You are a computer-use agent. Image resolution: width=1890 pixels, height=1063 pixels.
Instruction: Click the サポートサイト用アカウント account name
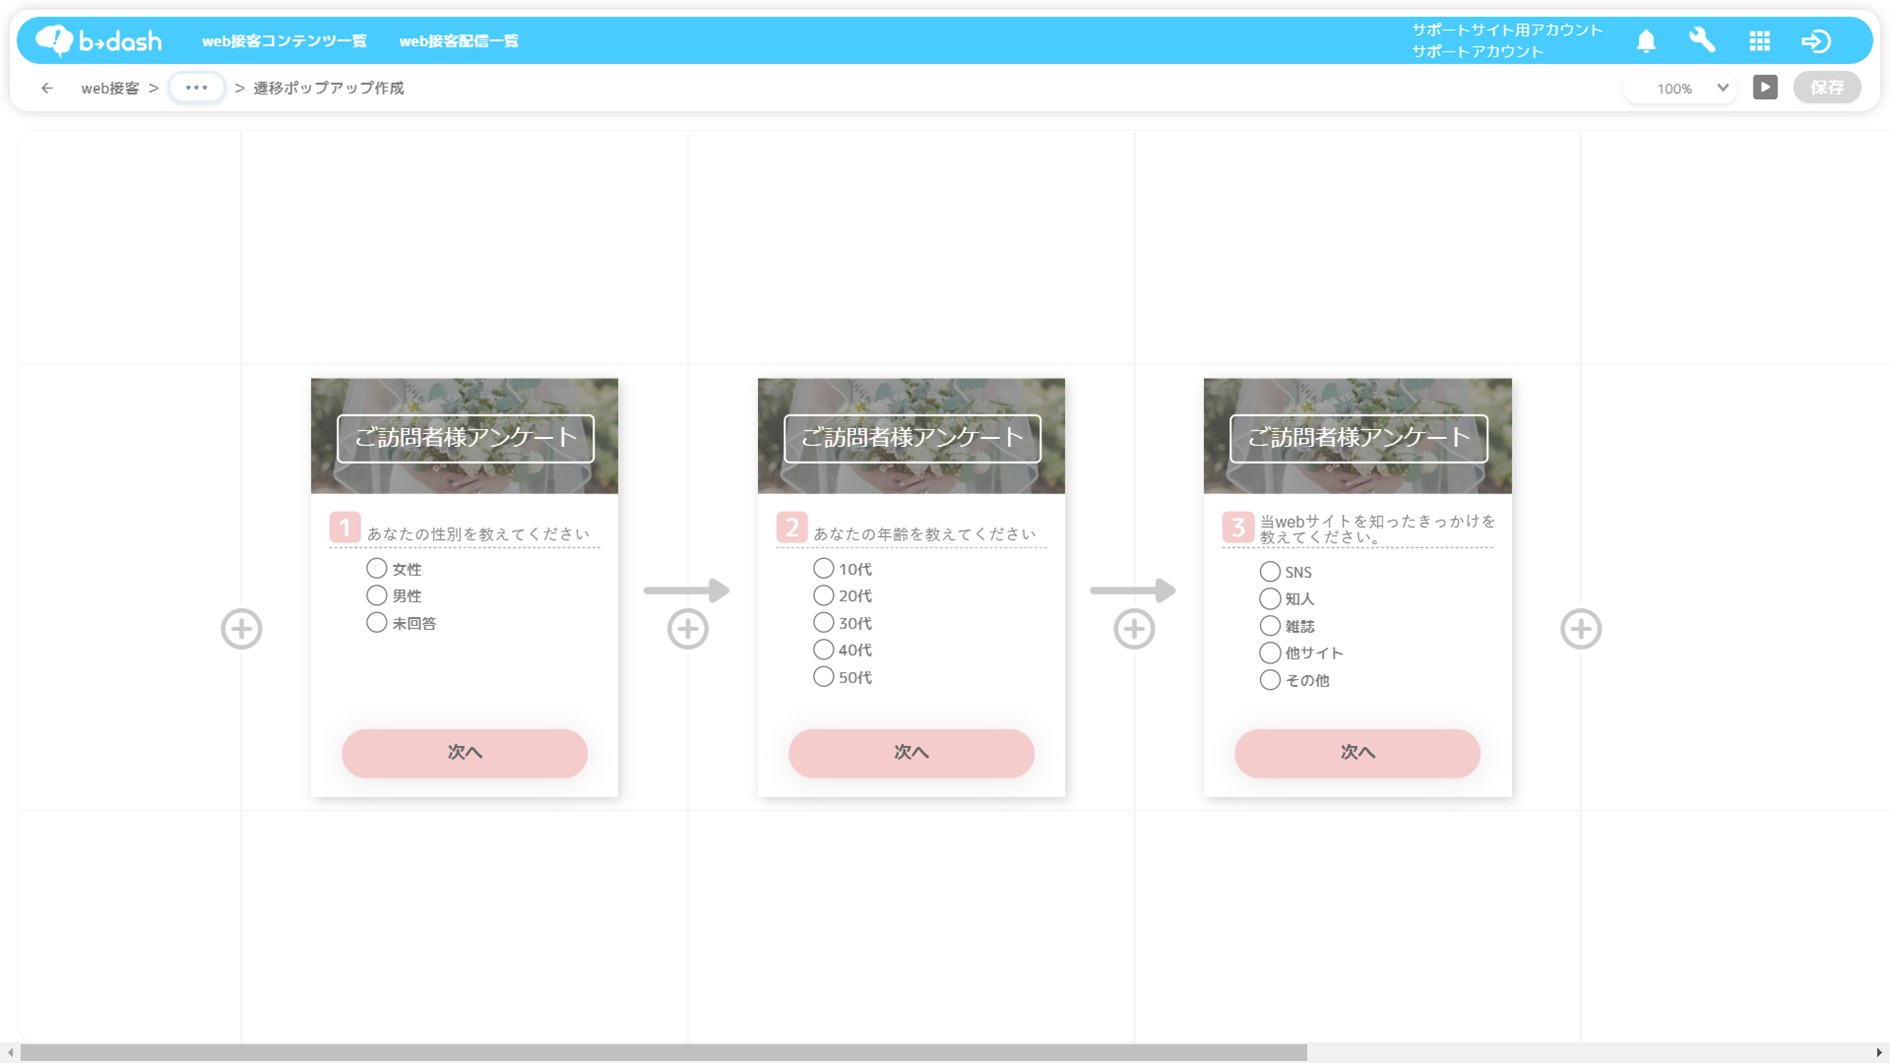click(x=1507, y=30)
